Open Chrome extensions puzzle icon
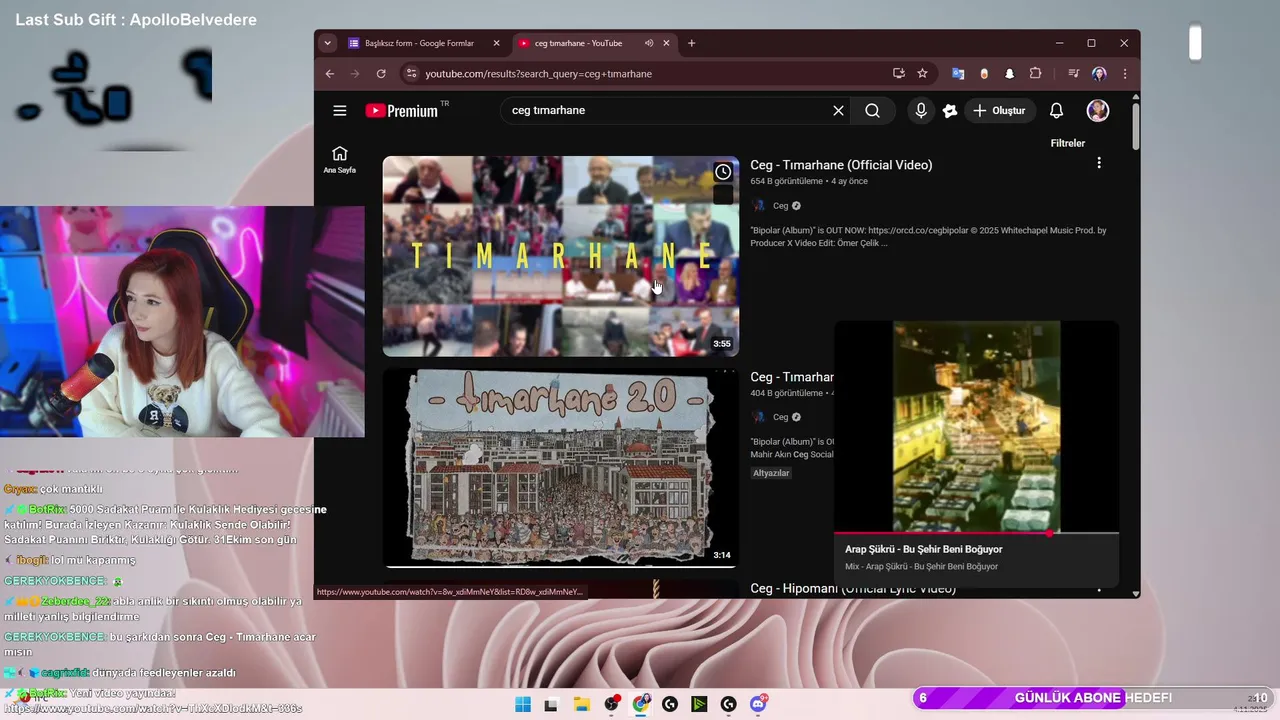The image size is (1280, 720). click(1035, 73)
